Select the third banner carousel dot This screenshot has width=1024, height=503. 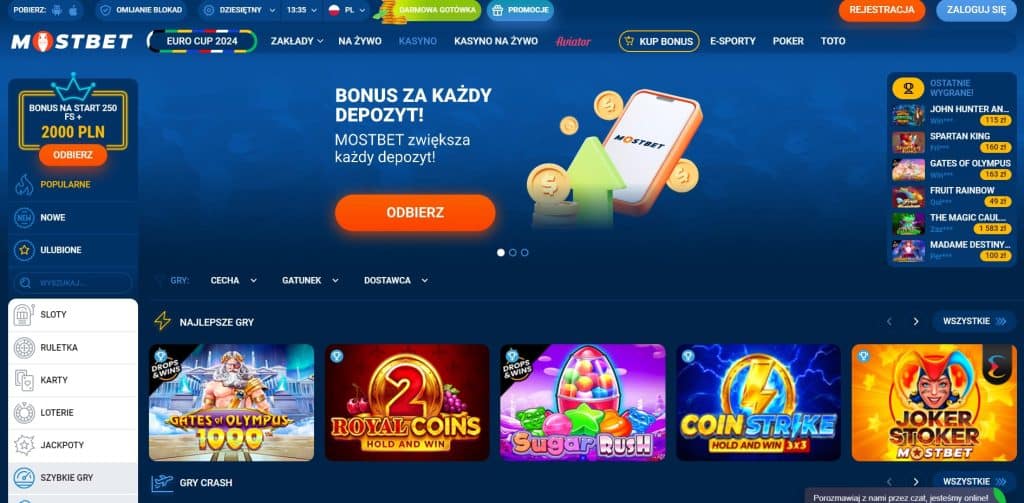click(524, 252)
